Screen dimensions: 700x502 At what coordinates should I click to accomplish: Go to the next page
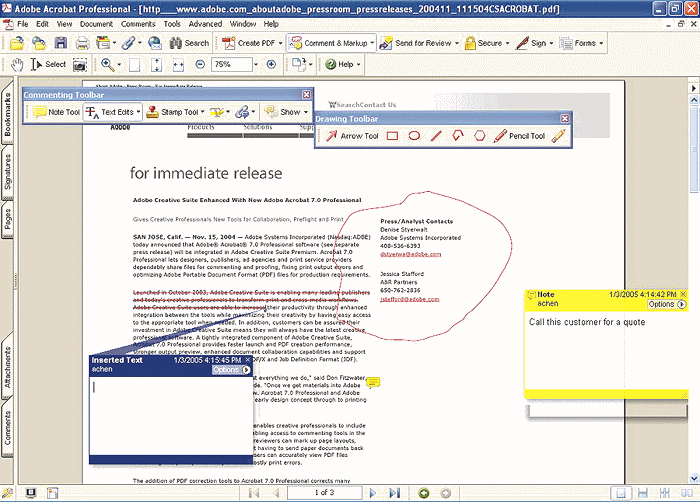(373, 493)
